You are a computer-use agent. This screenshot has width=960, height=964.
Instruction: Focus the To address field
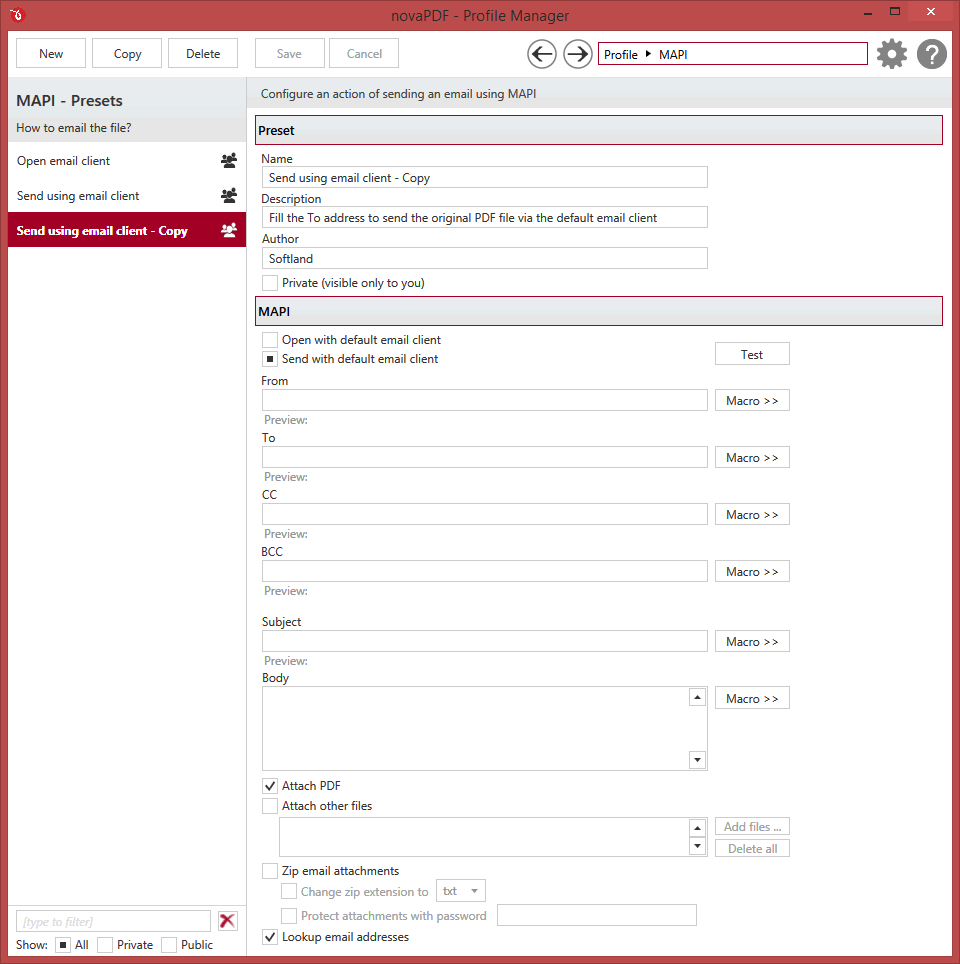pos(485,457)
